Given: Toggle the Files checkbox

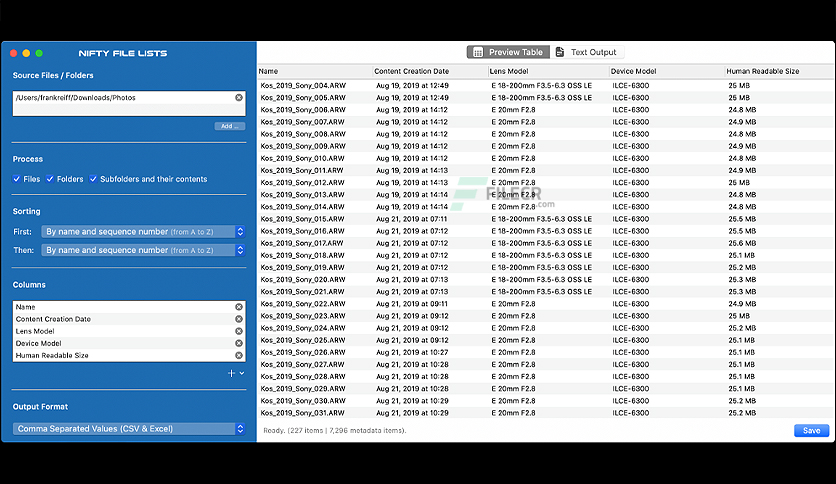Looking at the screenshot, I should pos(17,179).
